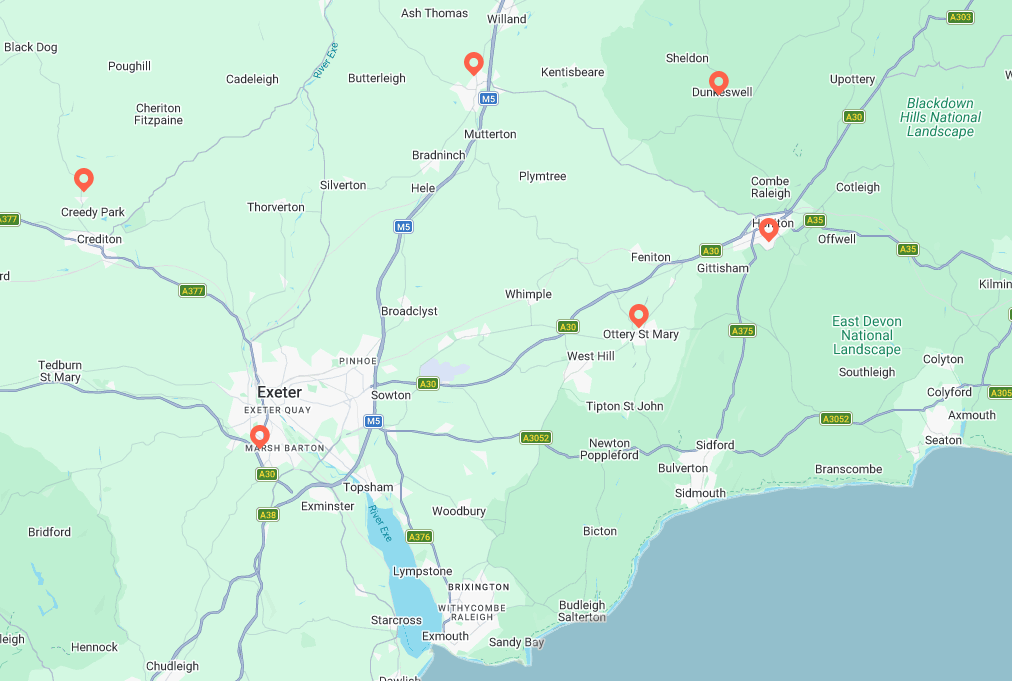Open the pin on Dunkeswell
The width and height of the screenshot is (1012, 681).
coord(718,83)
